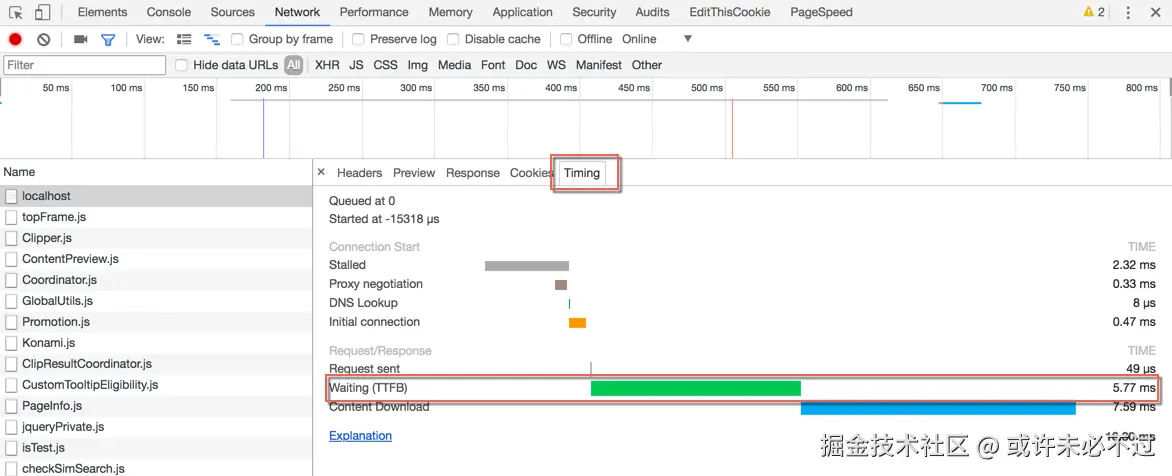The height and width of the screenshot is (476, 1172).
Task: Filter requests by Doc
Action: [x=526, y=65]
